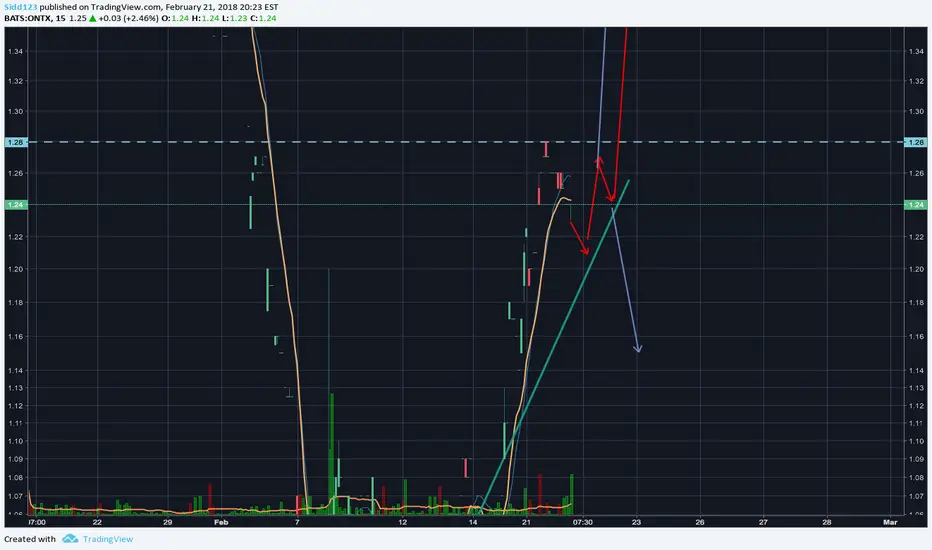Click the 1.16 label on the right price axis
This screenshot has height=550, width=932.
tap(916, 336)
